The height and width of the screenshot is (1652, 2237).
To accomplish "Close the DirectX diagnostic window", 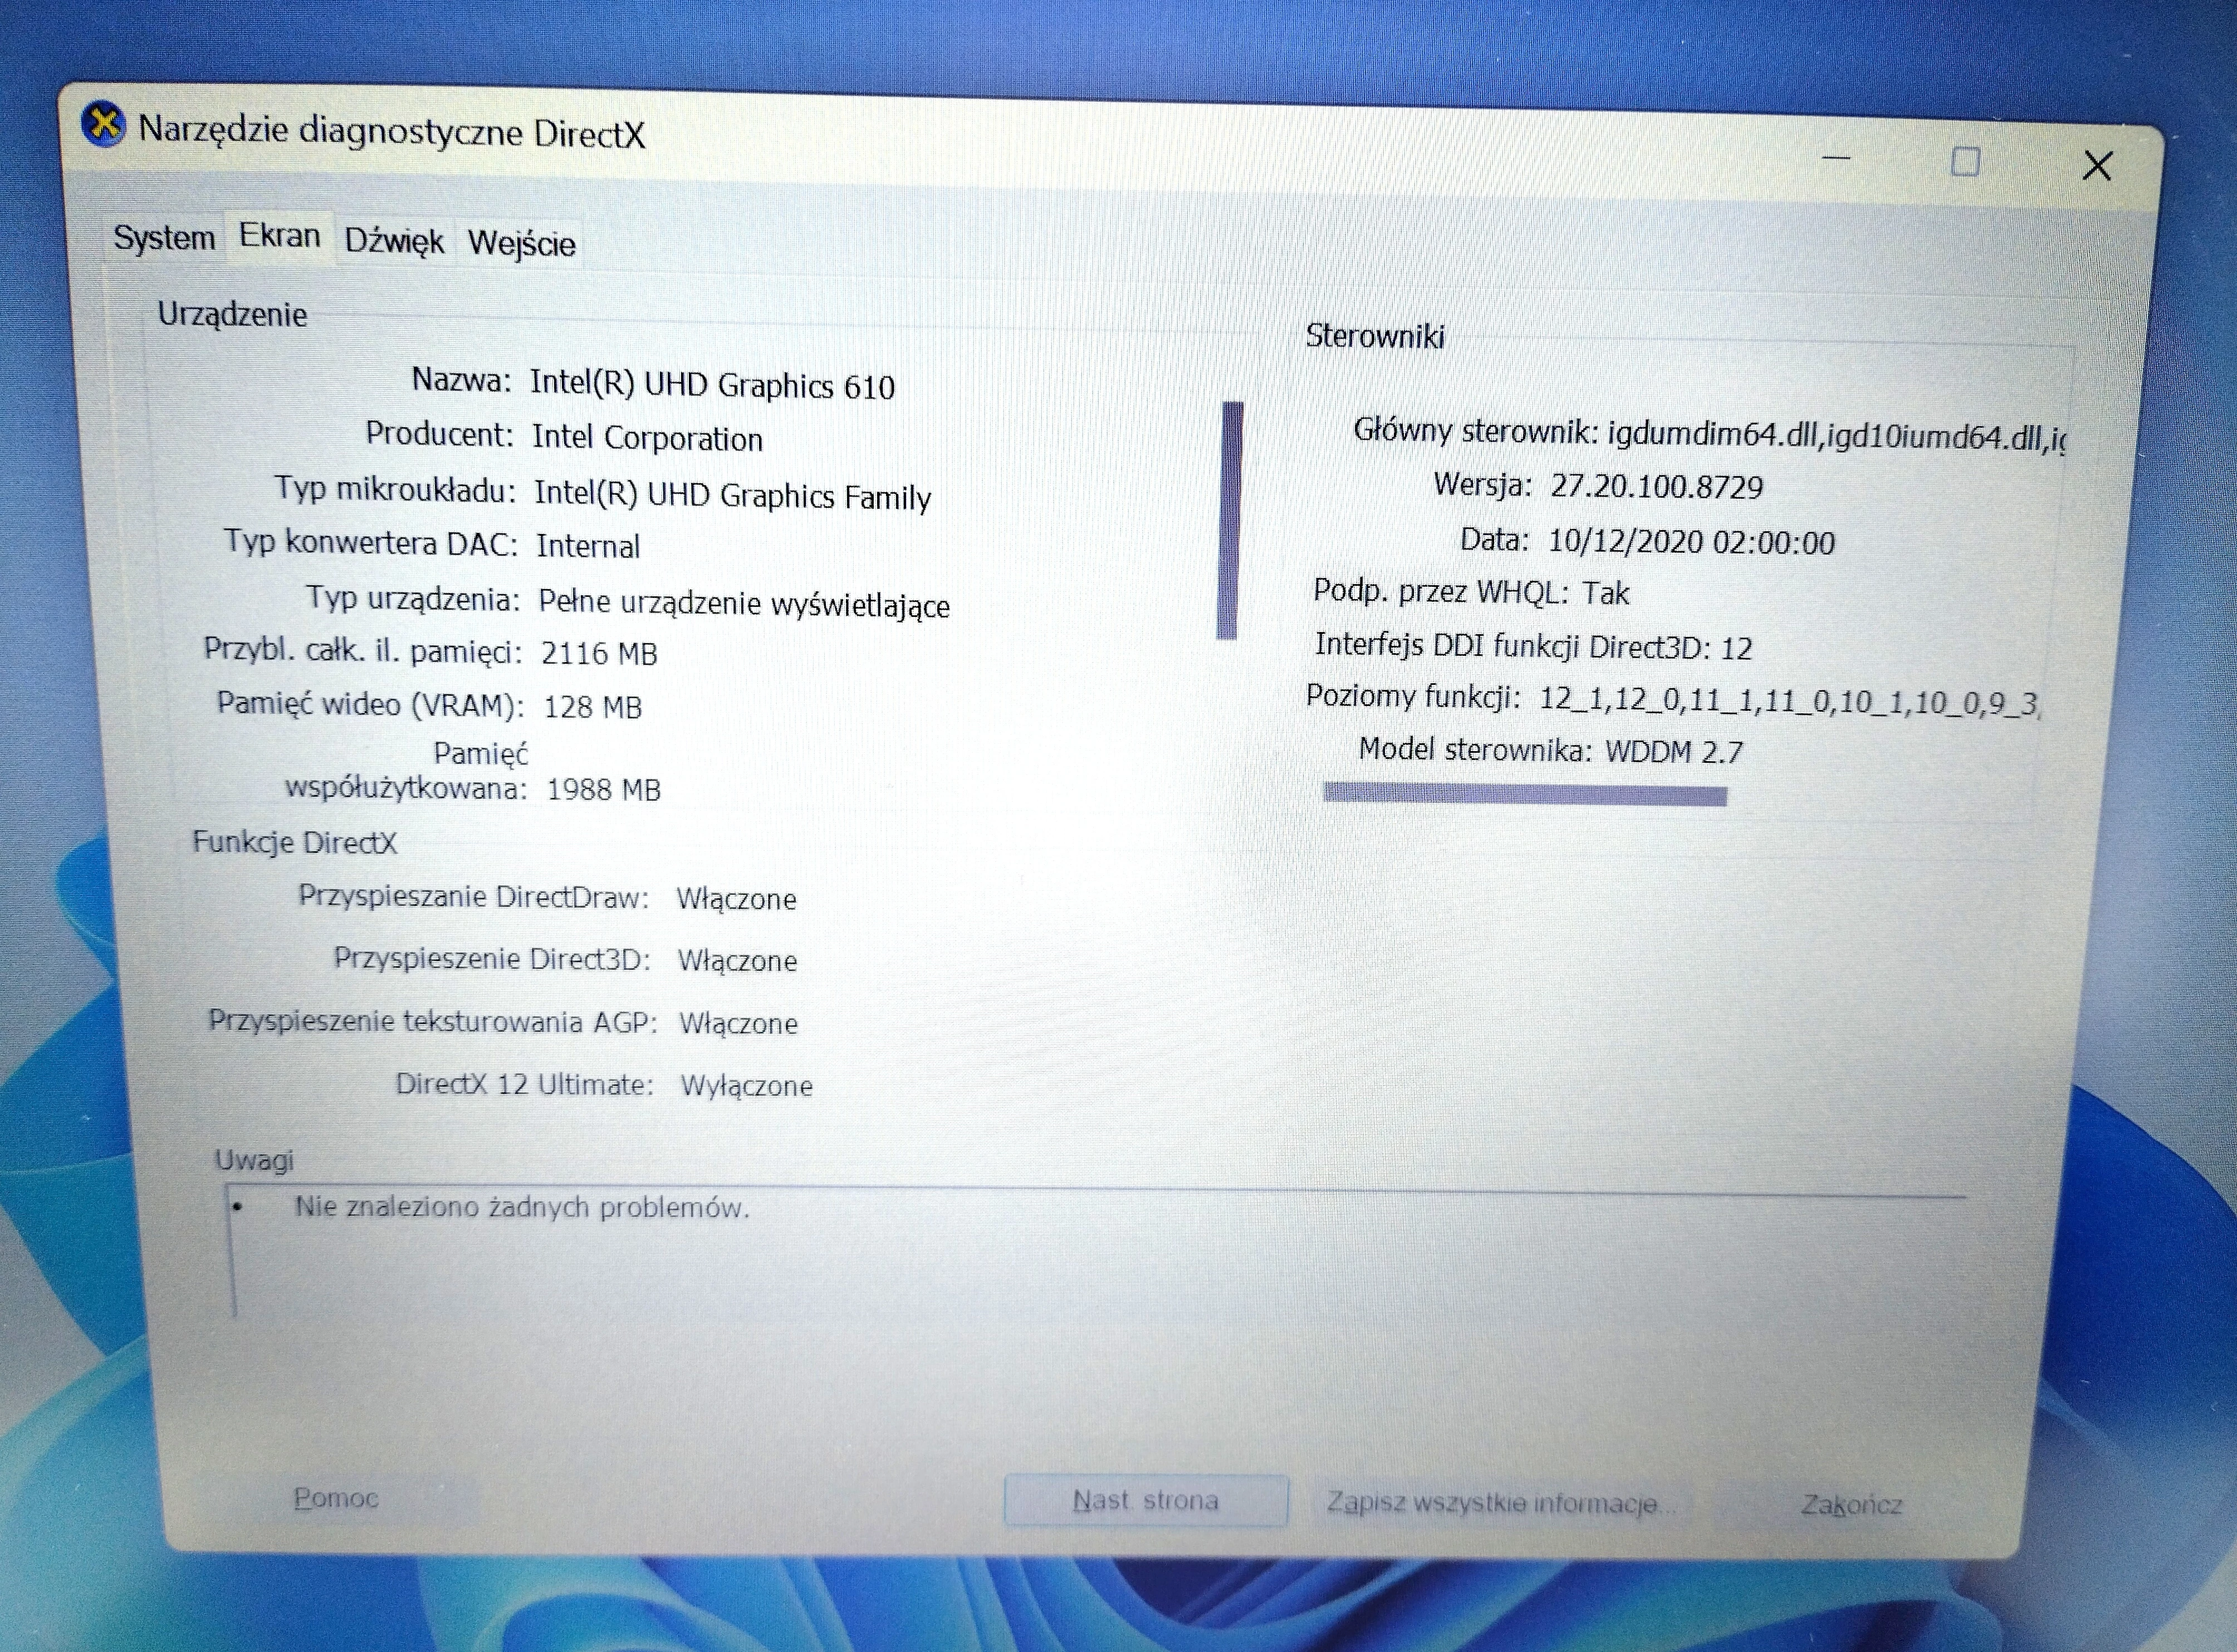I will pyautogui.click(x=2097, y=165).
